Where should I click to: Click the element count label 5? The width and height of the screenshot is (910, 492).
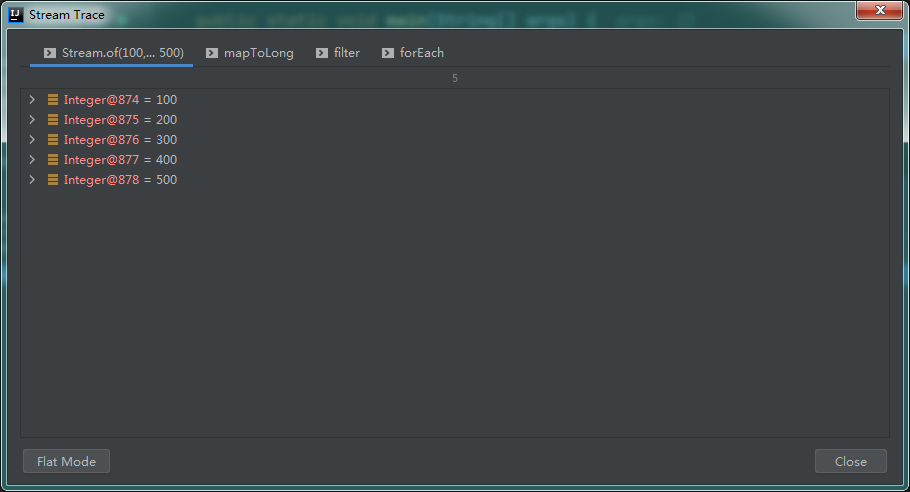click(x=455, y=78)
